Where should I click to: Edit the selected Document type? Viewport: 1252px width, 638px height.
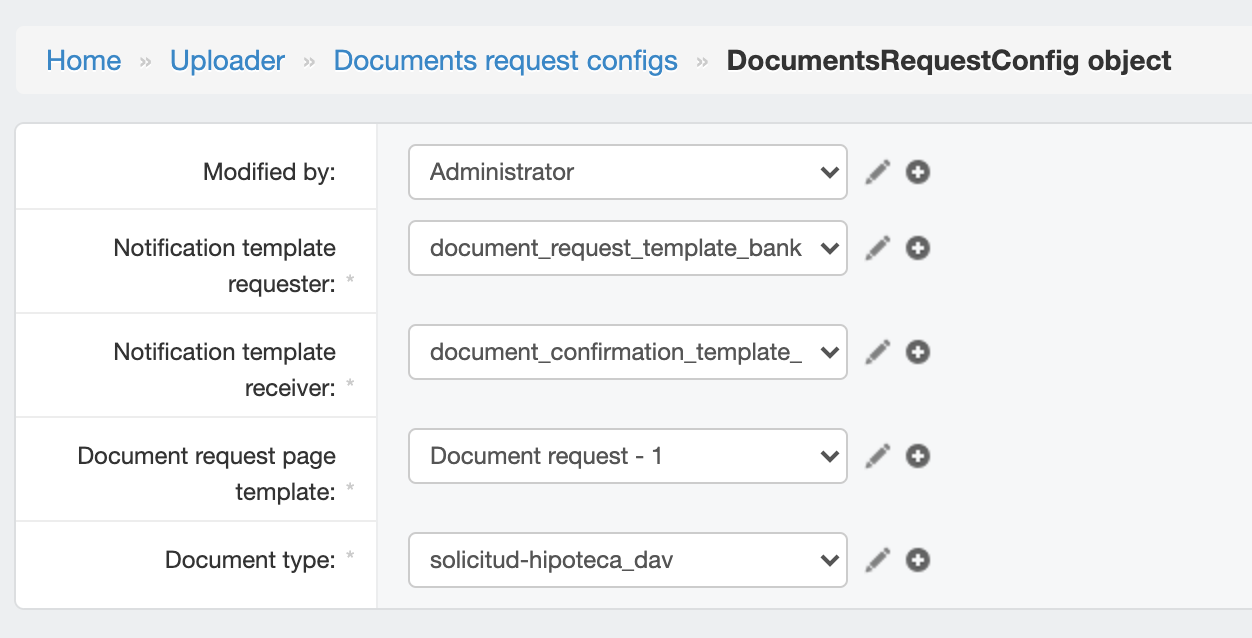tap(877, 560)
